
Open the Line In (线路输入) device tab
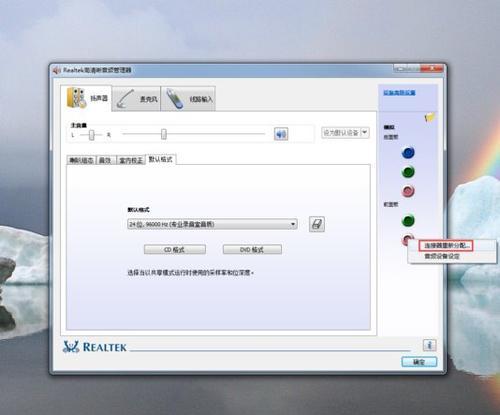pos(188,99)
